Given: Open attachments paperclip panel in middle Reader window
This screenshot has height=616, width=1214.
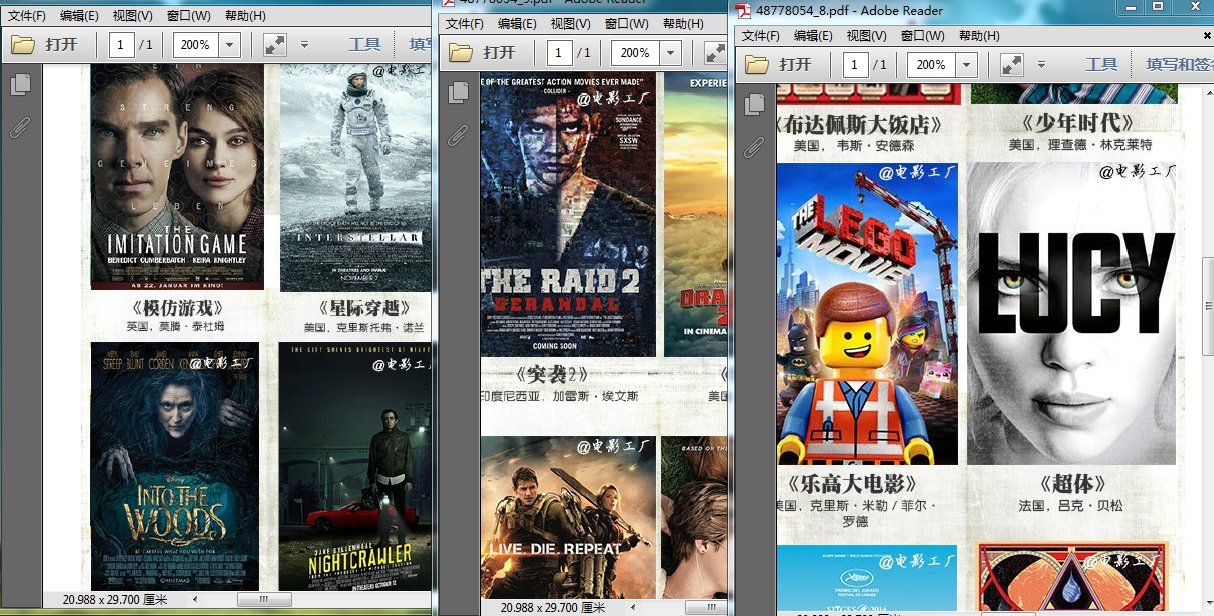Looking at the screenshot, I should pyautogui.click(x=458, y=135).
